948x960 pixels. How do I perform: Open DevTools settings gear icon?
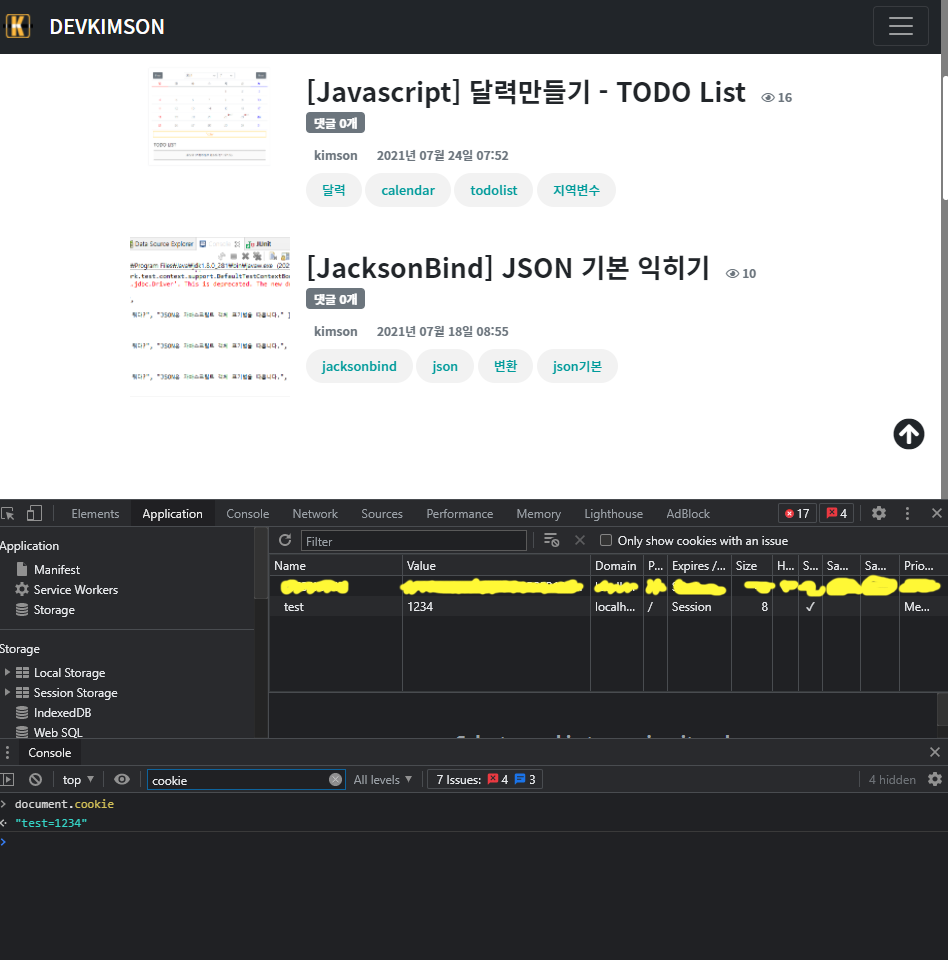(x=878, y=513)
